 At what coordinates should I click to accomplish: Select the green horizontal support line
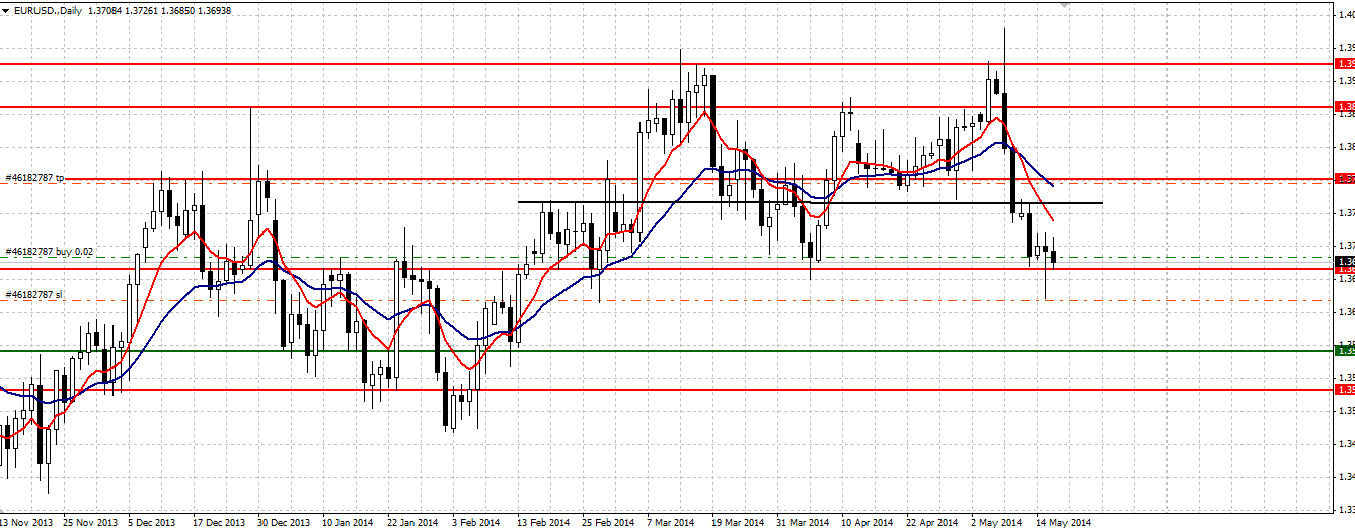tap(667, 350)
